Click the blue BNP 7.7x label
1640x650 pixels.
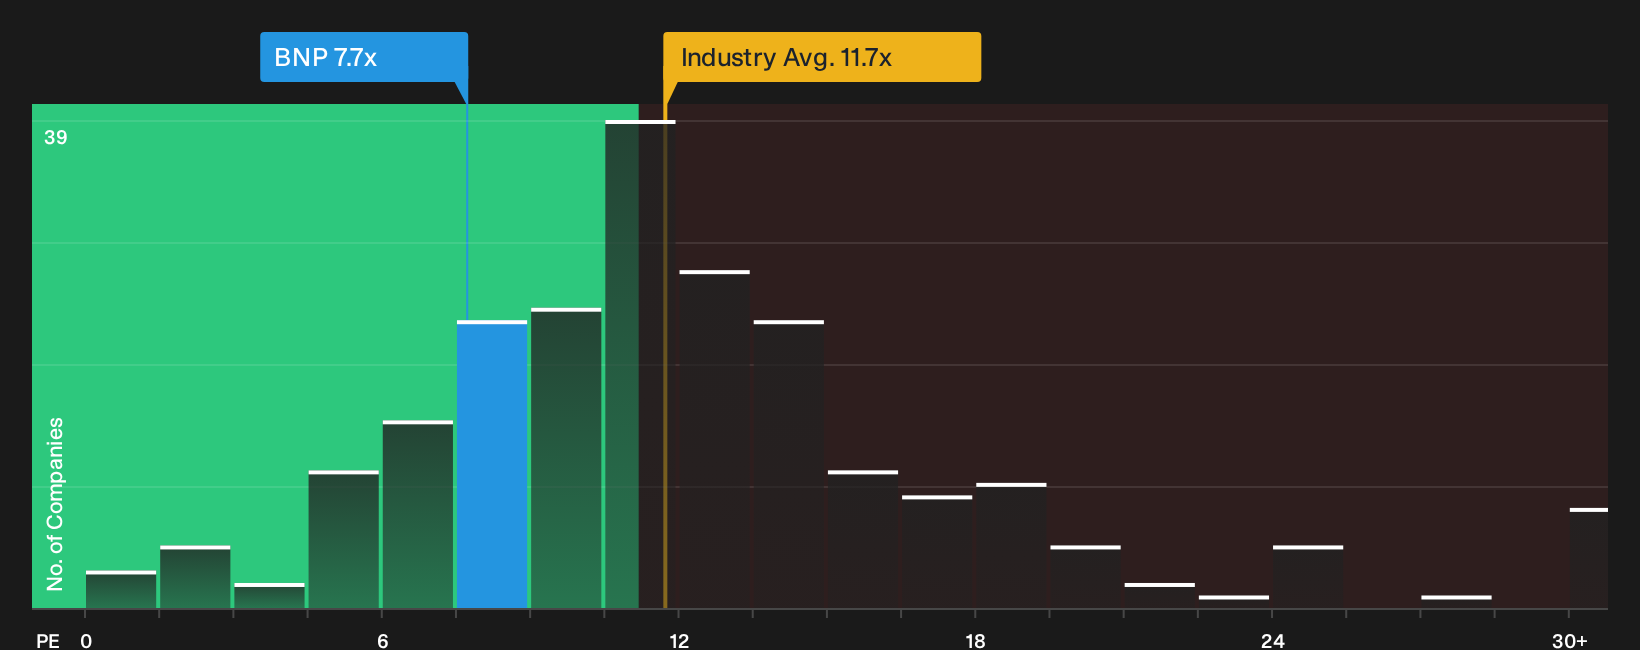click(364, 57)
